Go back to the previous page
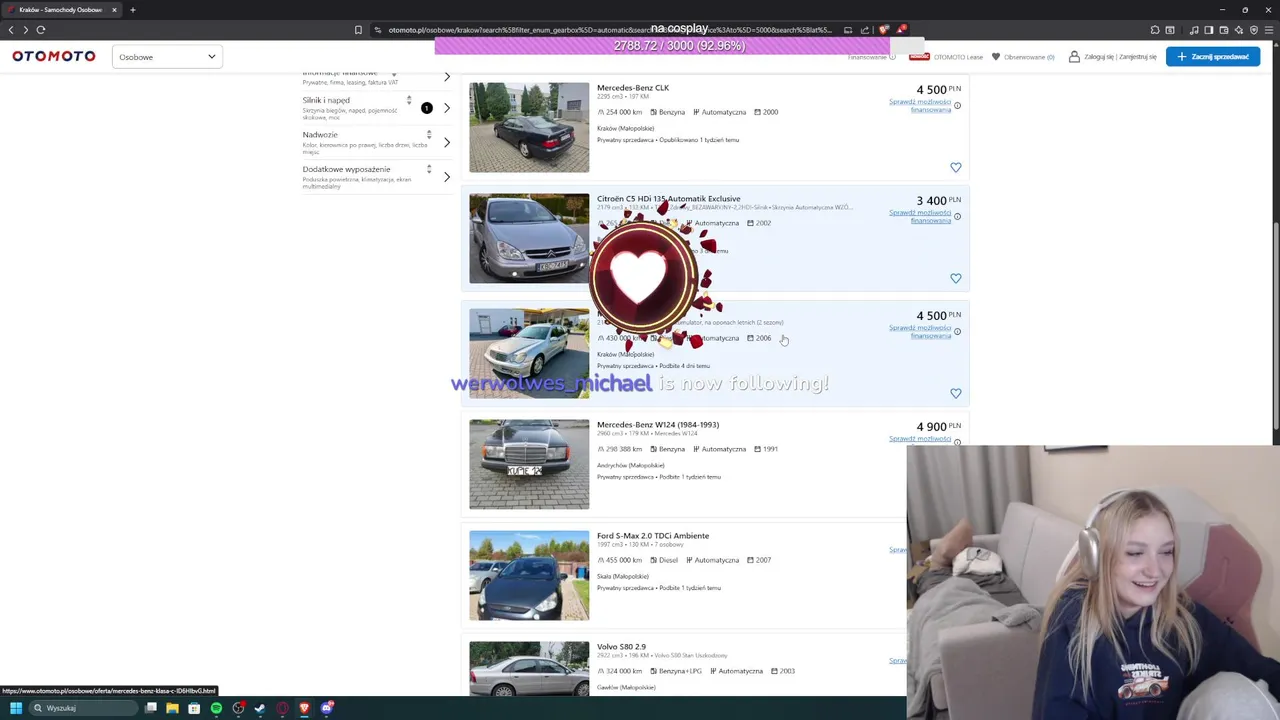The image size is (1280, 720). click(x=11, y=30)
